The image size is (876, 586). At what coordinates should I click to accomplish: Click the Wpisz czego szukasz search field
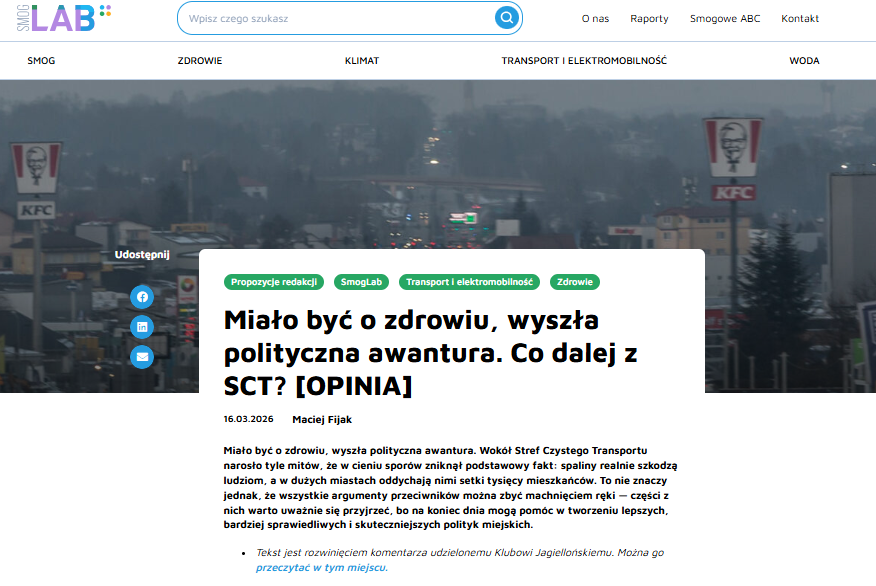tap(330, 18)
